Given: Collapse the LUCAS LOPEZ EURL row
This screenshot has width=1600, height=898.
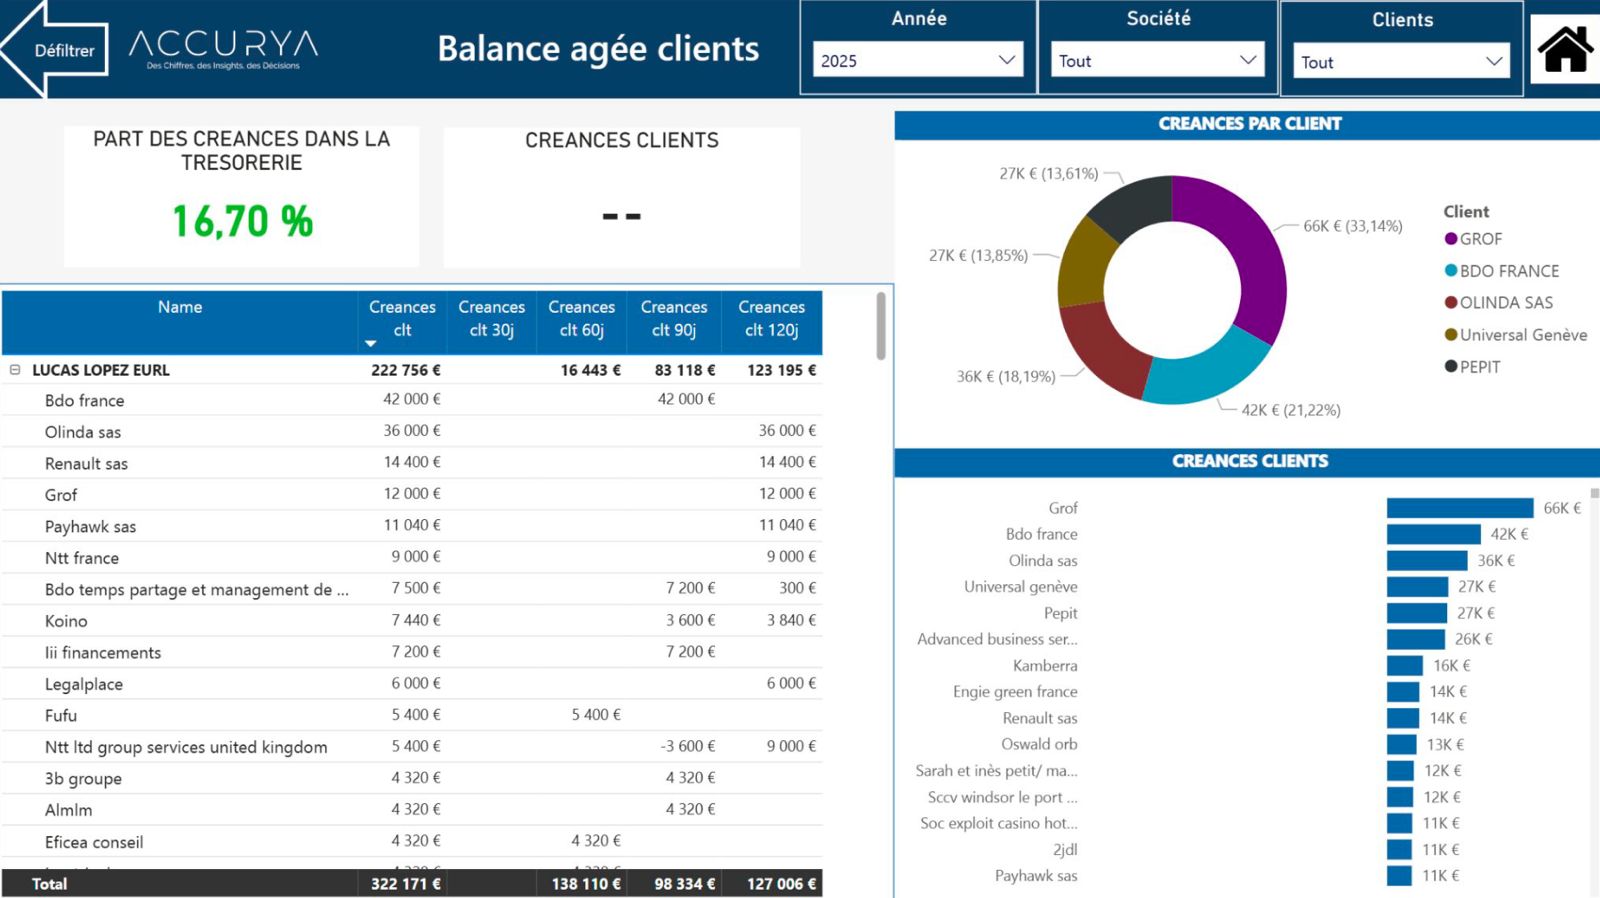Looking at the screenshot, I should pyautogui.click(x=15, y=370).
